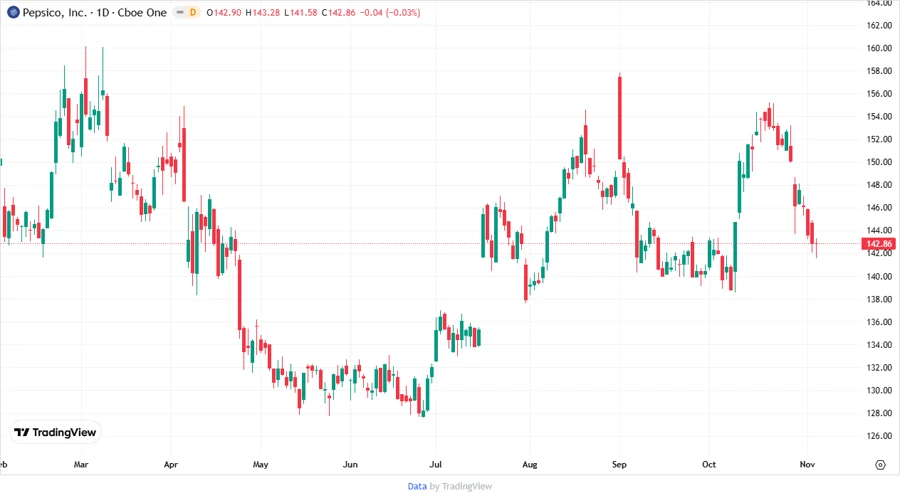Open the 'Data' link below chart
Screen dimensions: 900x498
tap(417, 487)
